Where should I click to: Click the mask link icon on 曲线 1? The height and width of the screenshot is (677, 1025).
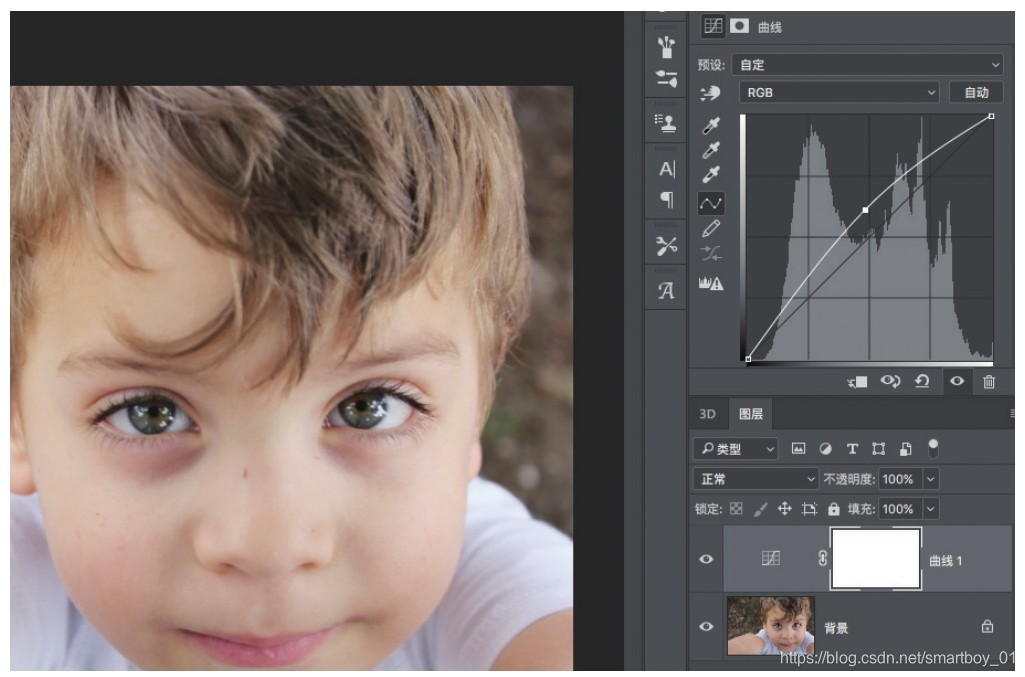(822, 558)
